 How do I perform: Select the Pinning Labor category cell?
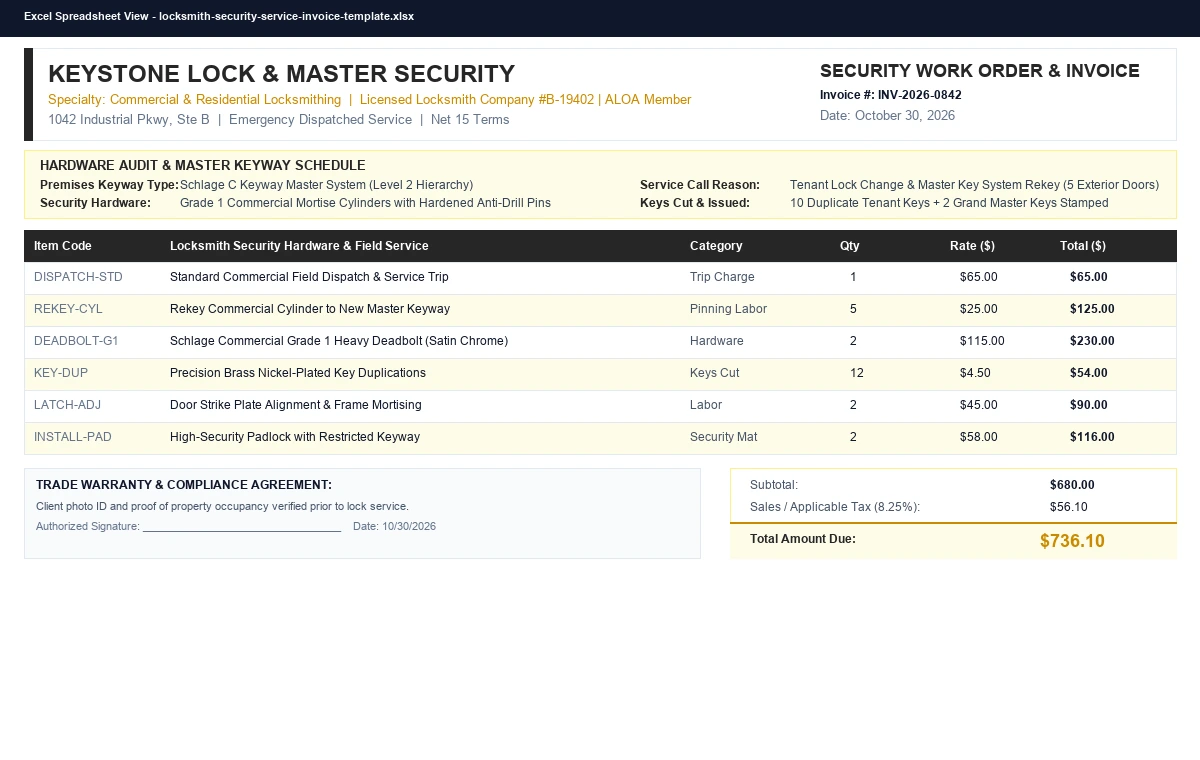728,309
